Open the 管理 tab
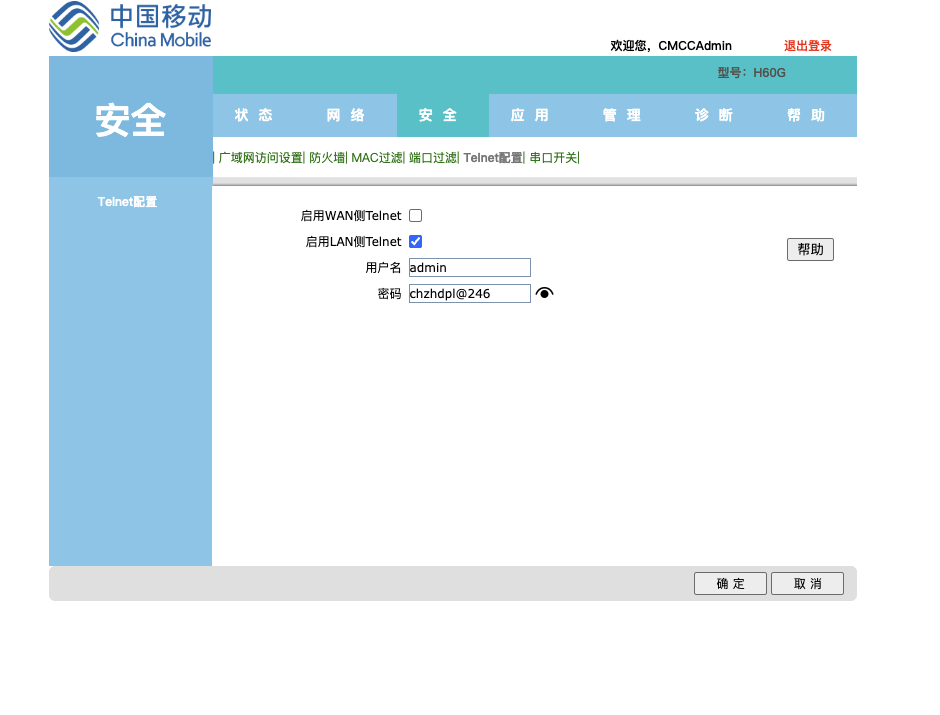This screenshot has width=940, height=715. [x=622, y=115]
